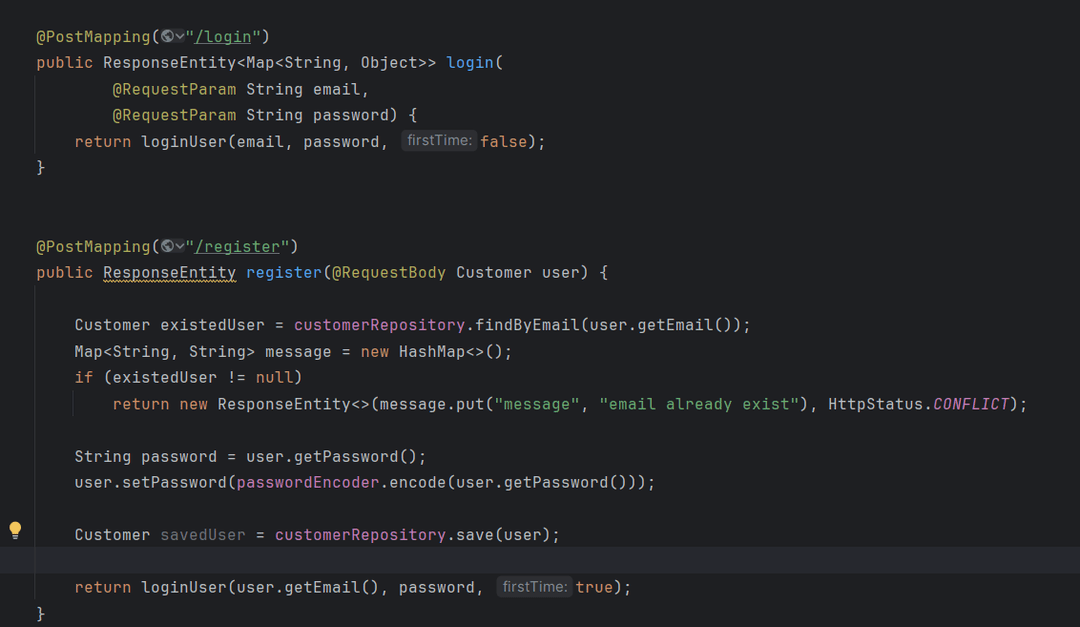
Task: Click the yellow light bulb quick-fix icon
Action: 15,530
